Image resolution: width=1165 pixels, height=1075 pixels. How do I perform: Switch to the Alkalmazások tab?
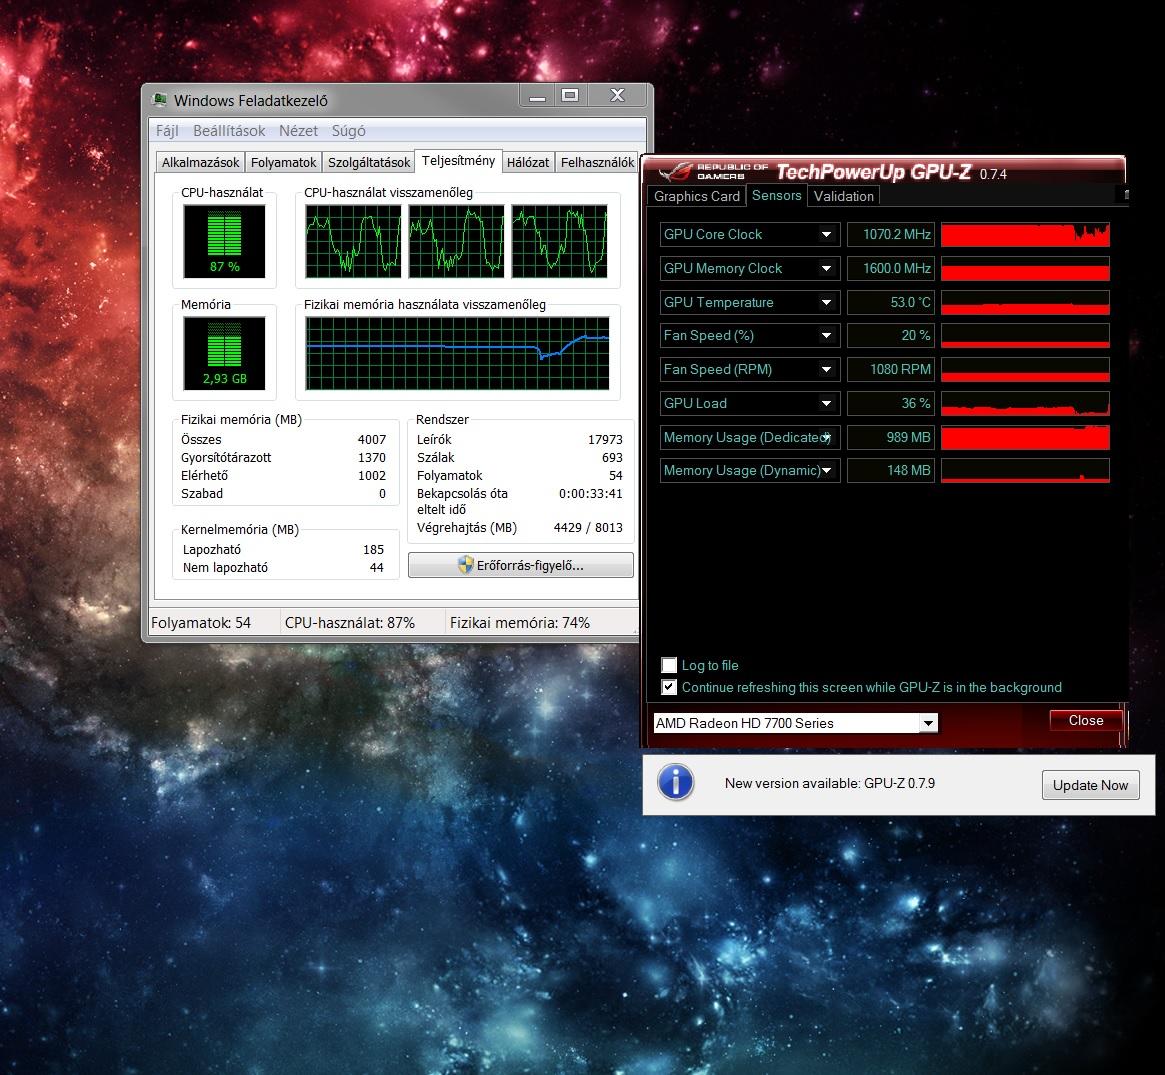(x=201, y=162)
